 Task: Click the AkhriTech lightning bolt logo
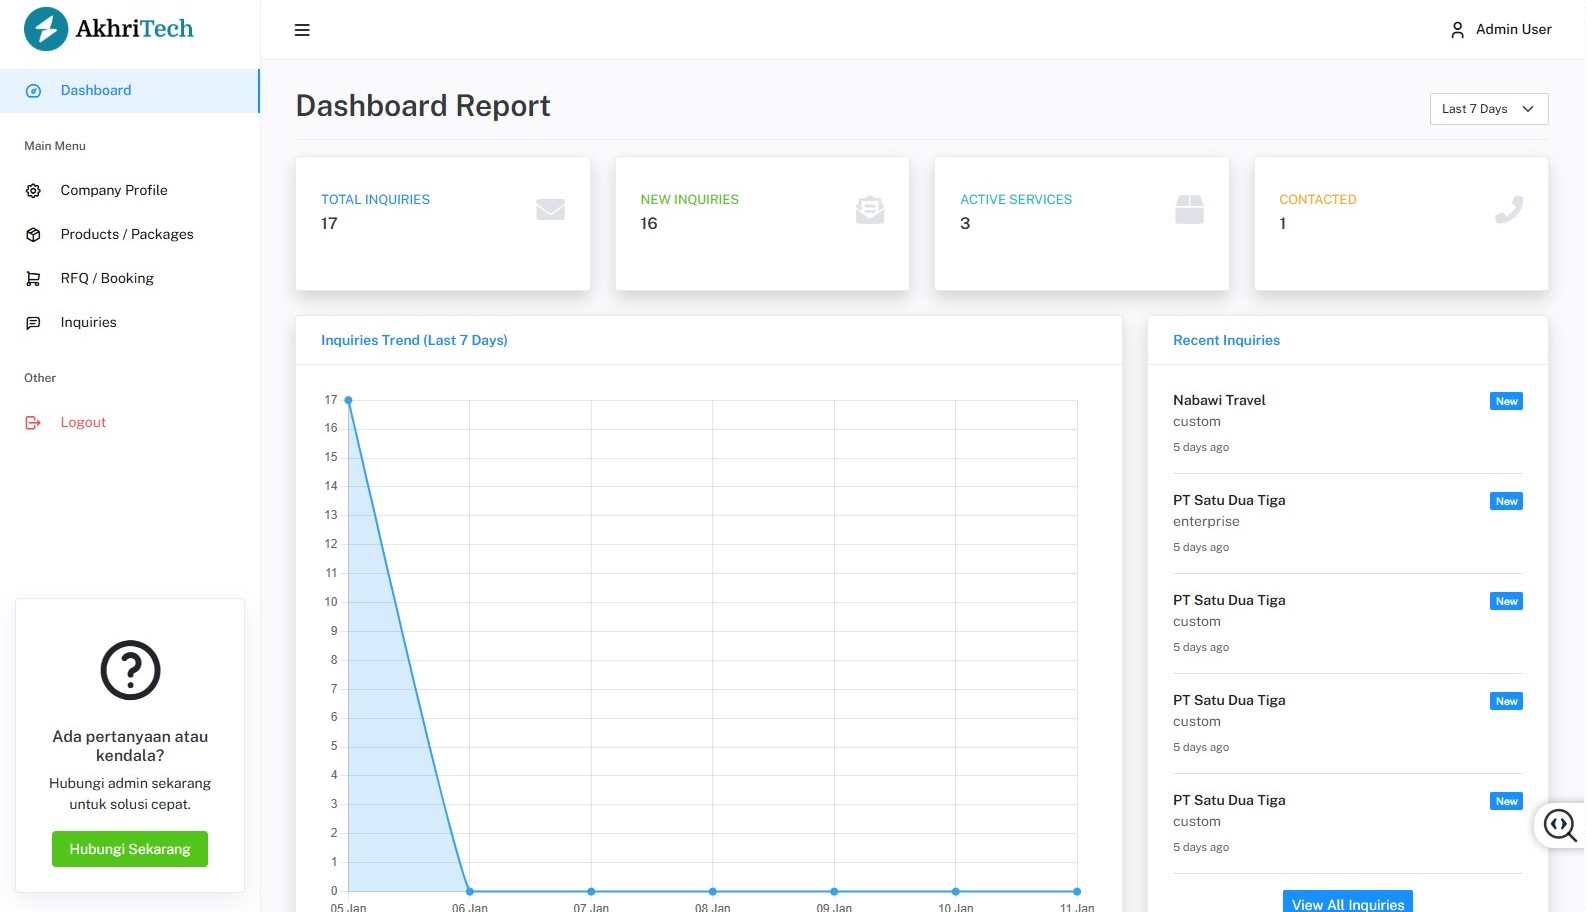click(46, 29)
